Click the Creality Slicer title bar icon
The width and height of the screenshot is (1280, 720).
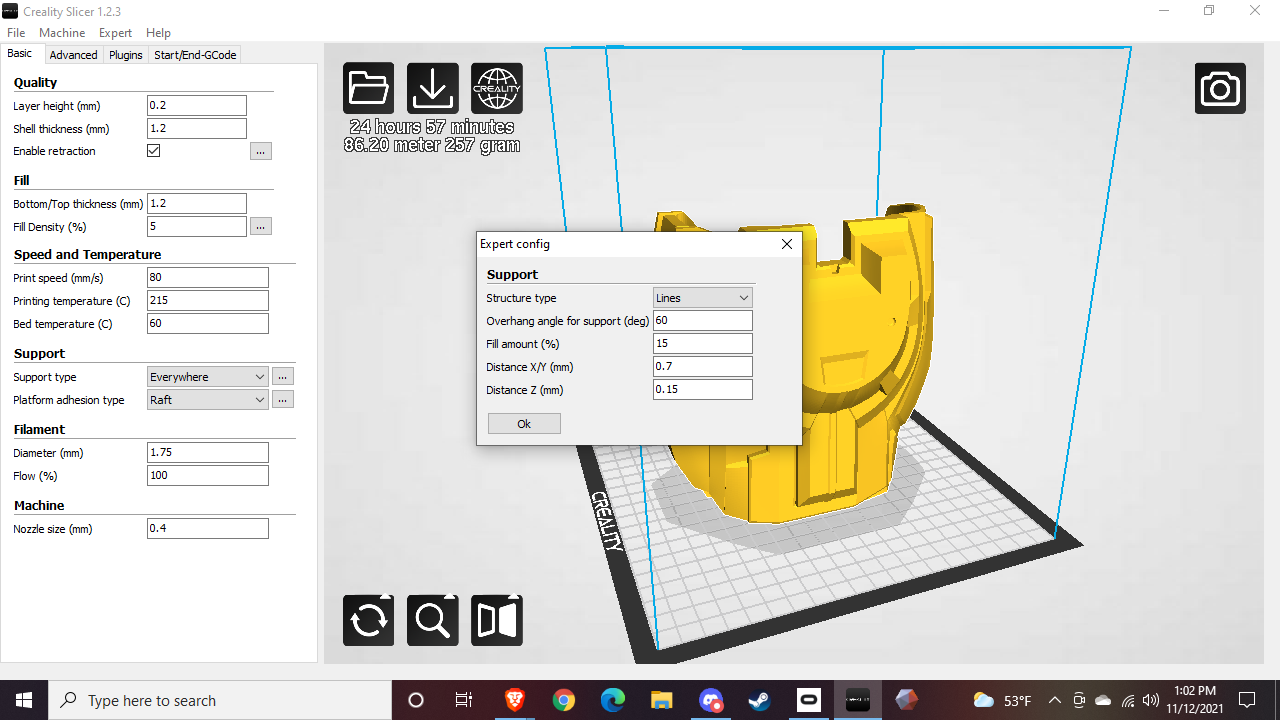[10, 11]
